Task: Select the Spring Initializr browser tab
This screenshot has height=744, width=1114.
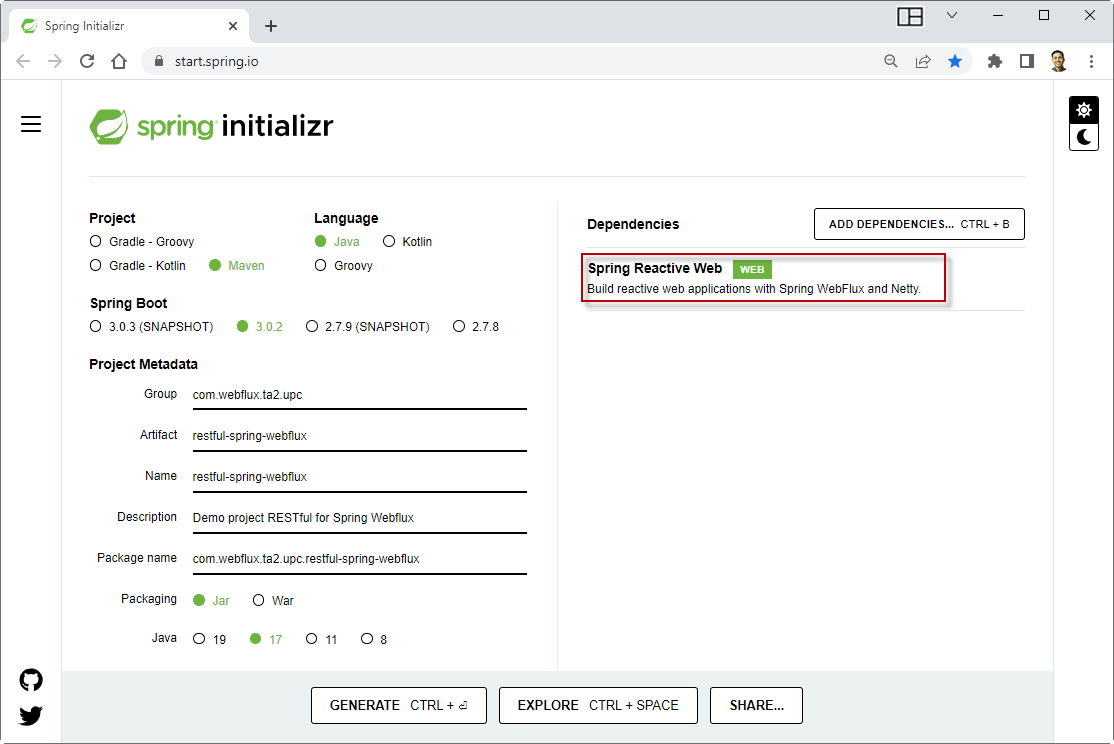Action: click(x=129, y=26)
